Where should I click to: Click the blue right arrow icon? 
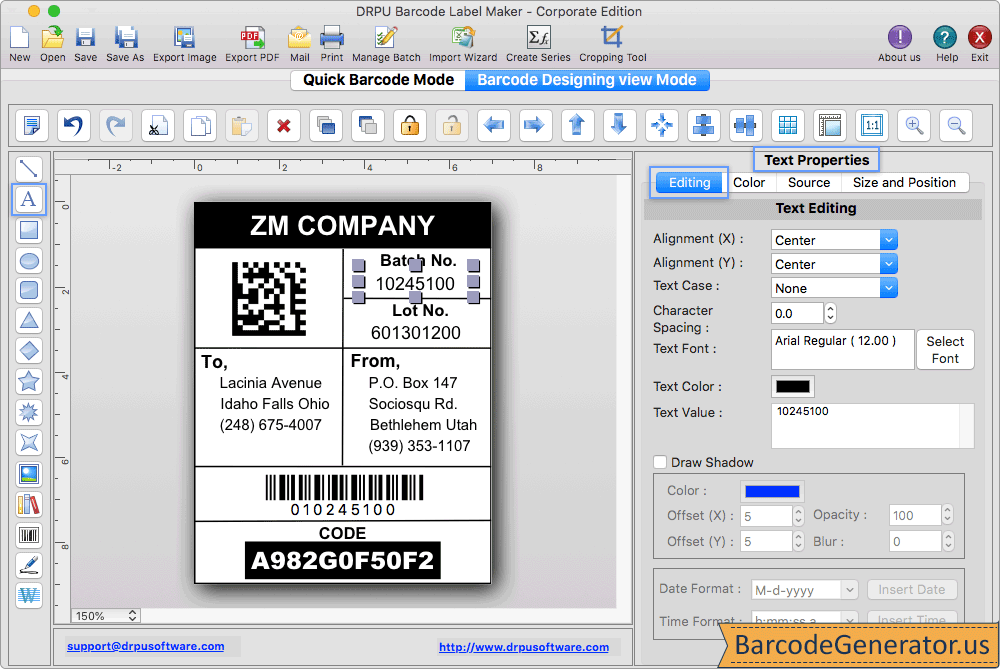click(535, 125)
